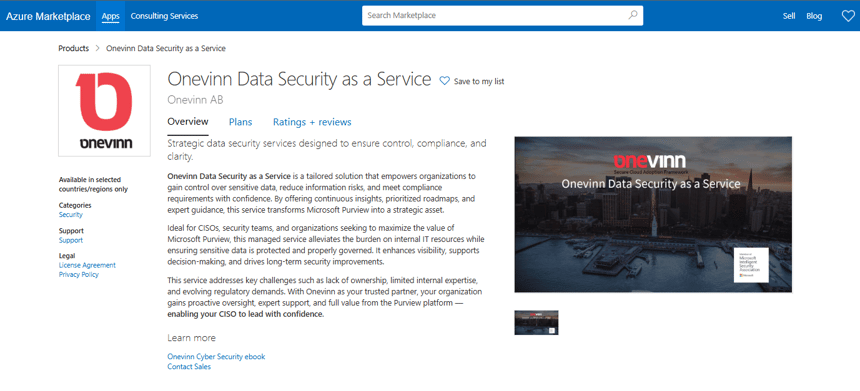The image size is (860, 391).
Task: View the Privacy Policy
Action: [78, 274]
